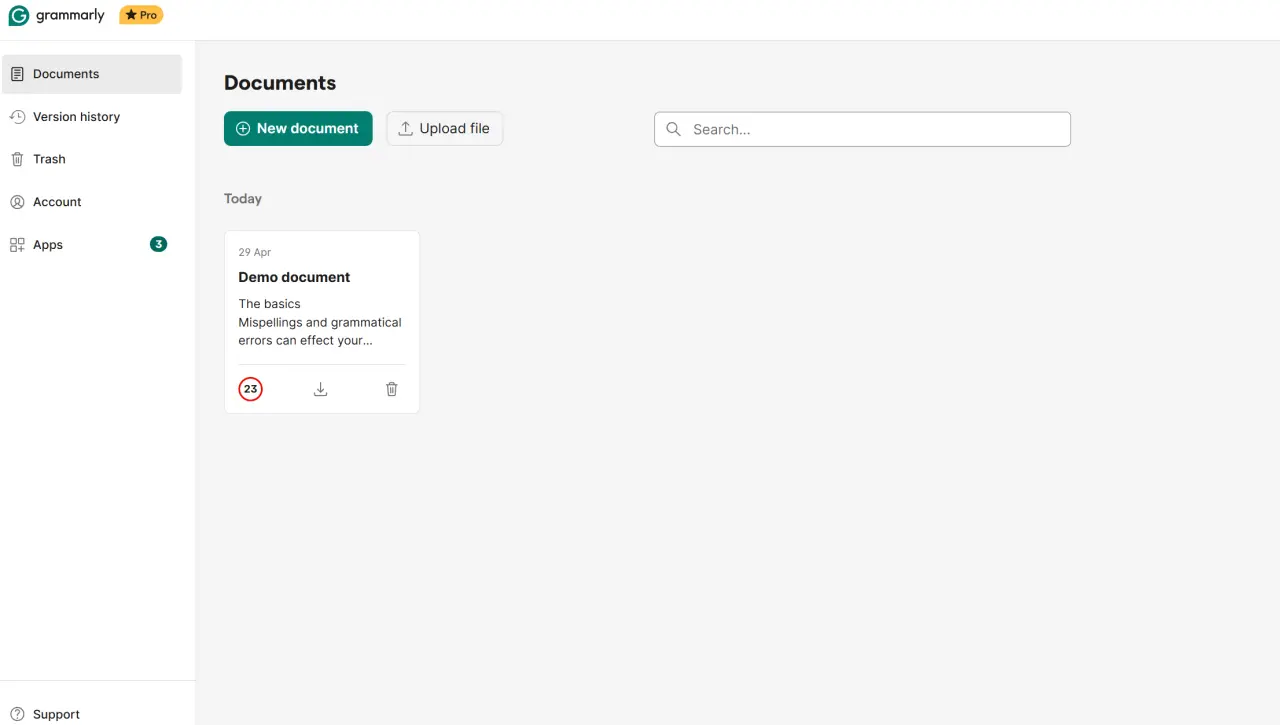The height and width of the screenshot is (725, 1280).
Task: Click the Pro badge
Action: [141, 15]
